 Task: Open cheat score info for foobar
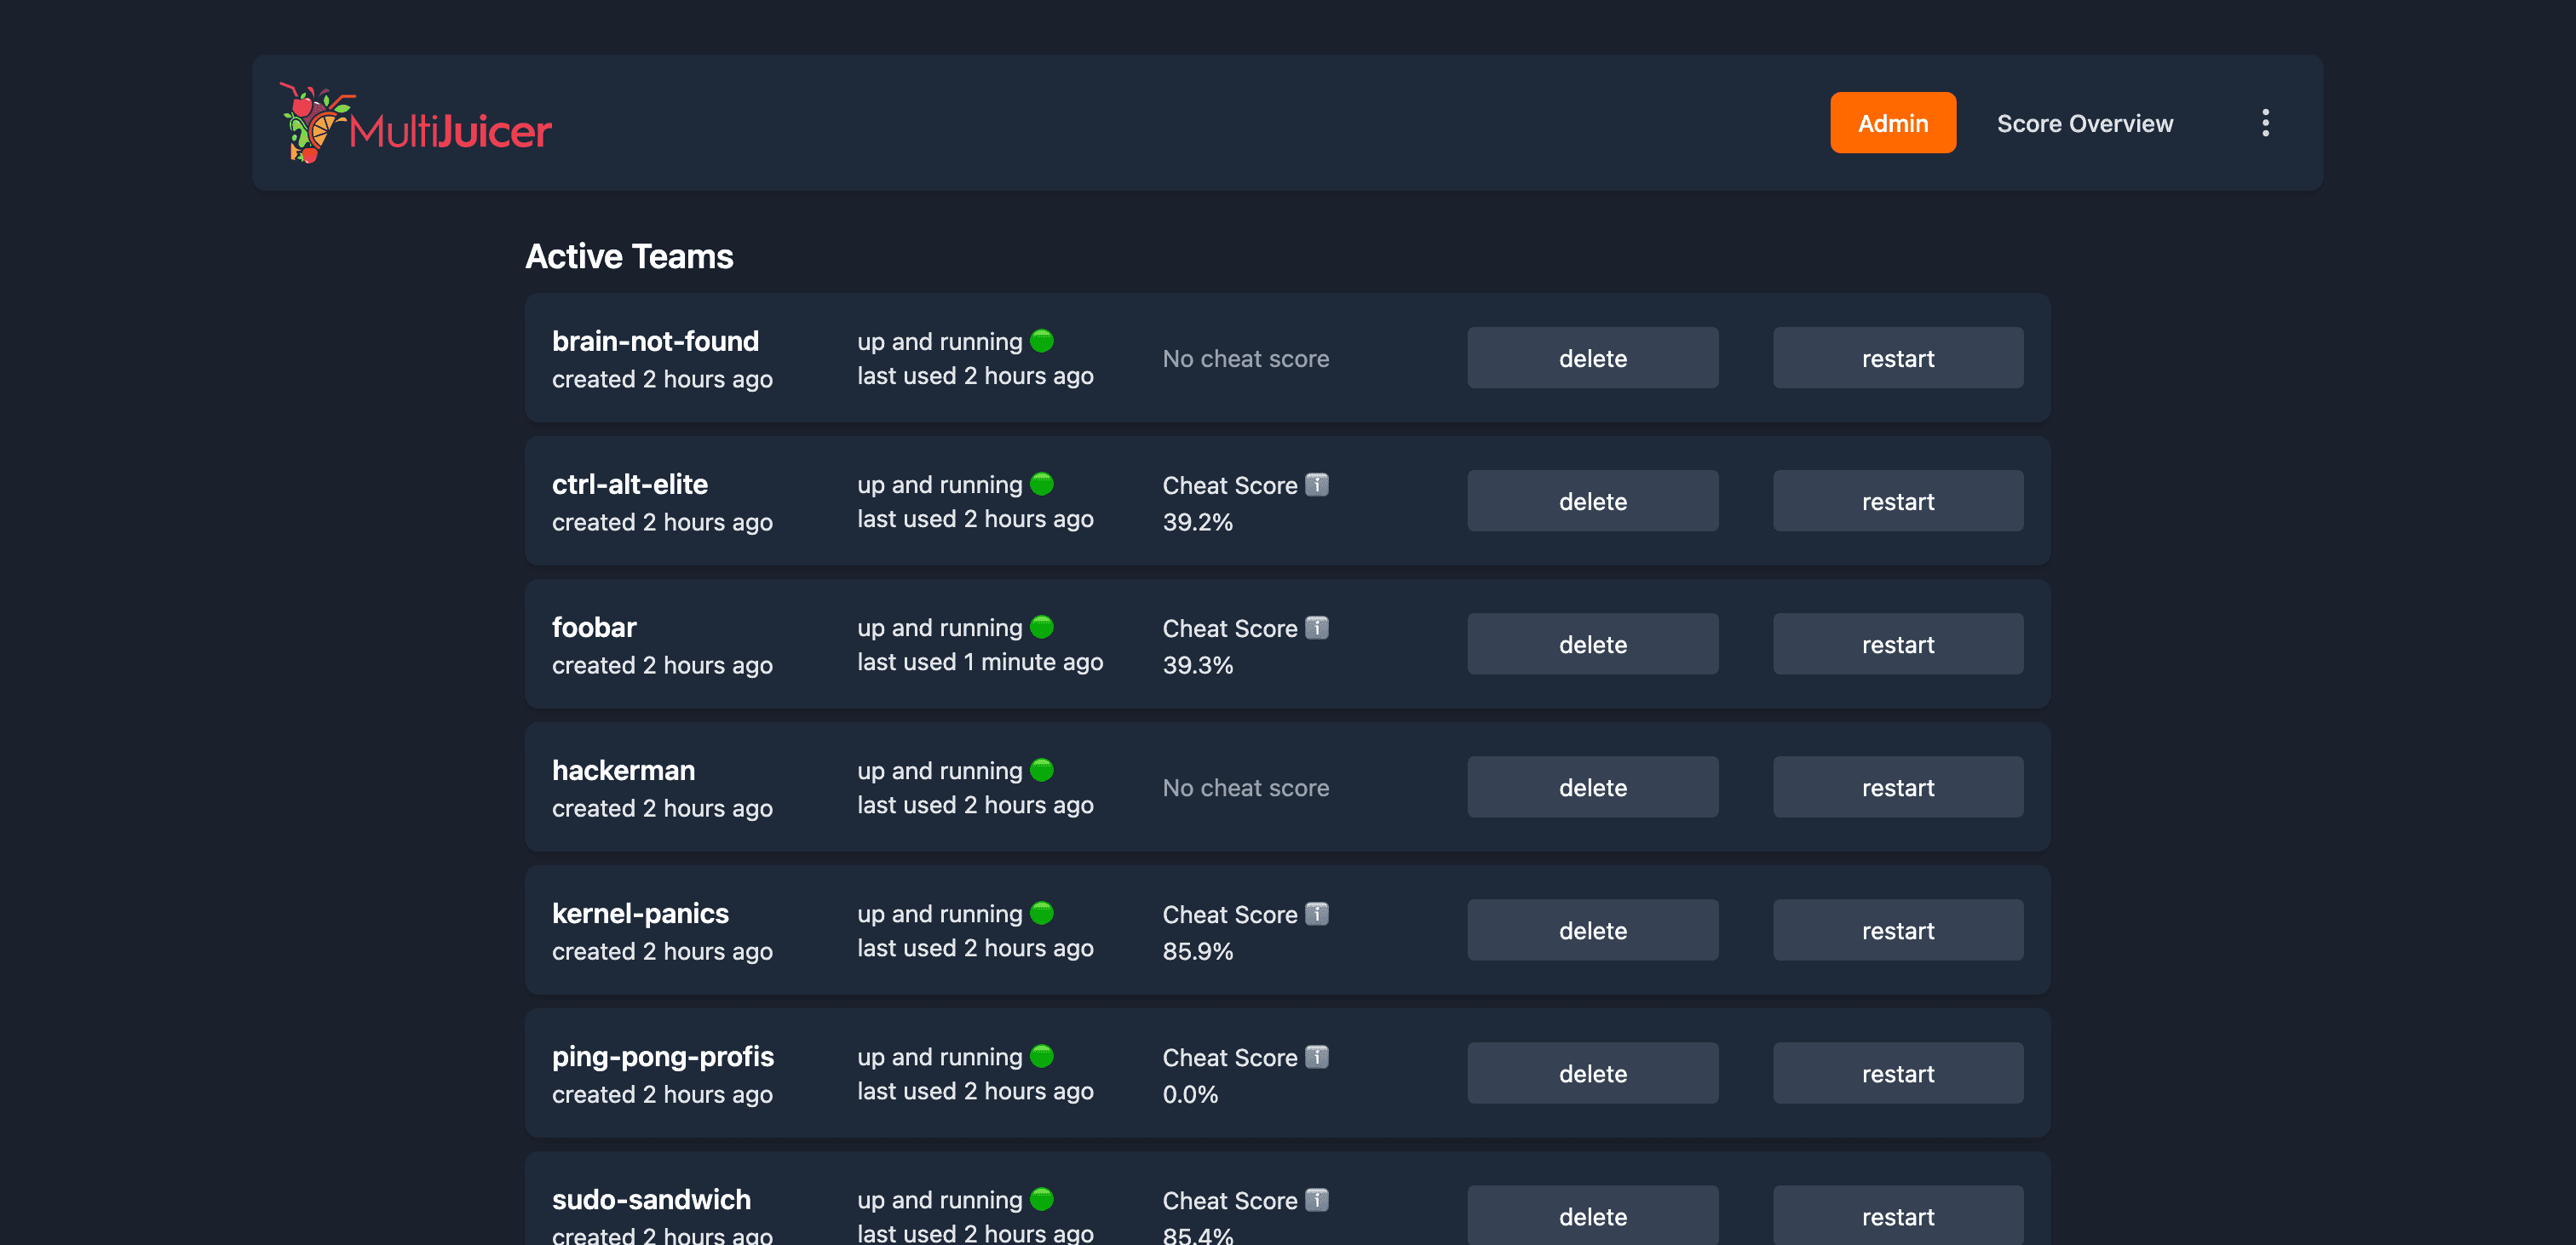(x=1318, y=628)
